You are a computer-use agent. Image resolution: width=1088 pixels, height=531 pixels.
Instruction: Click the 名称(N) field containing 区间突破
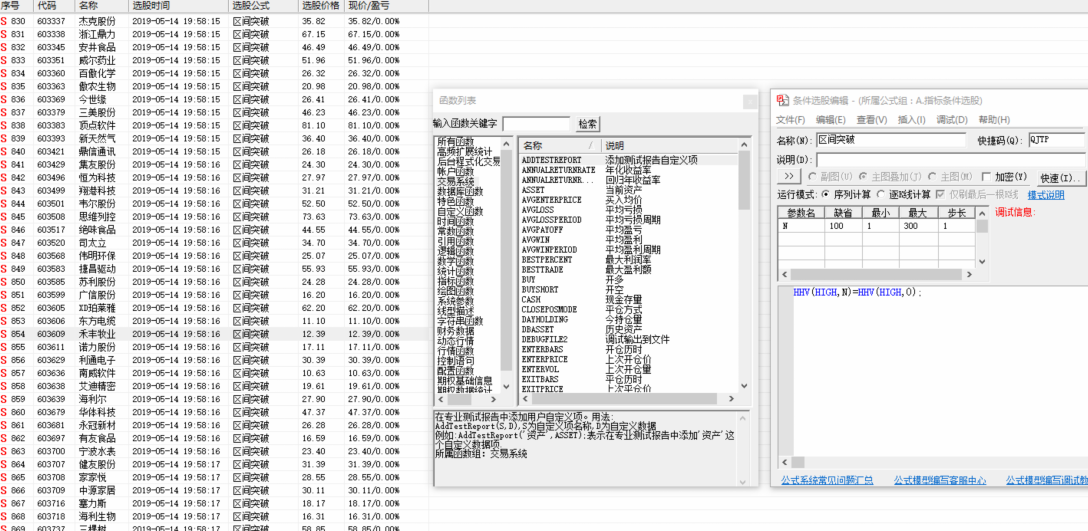click(x=890, y=140)
